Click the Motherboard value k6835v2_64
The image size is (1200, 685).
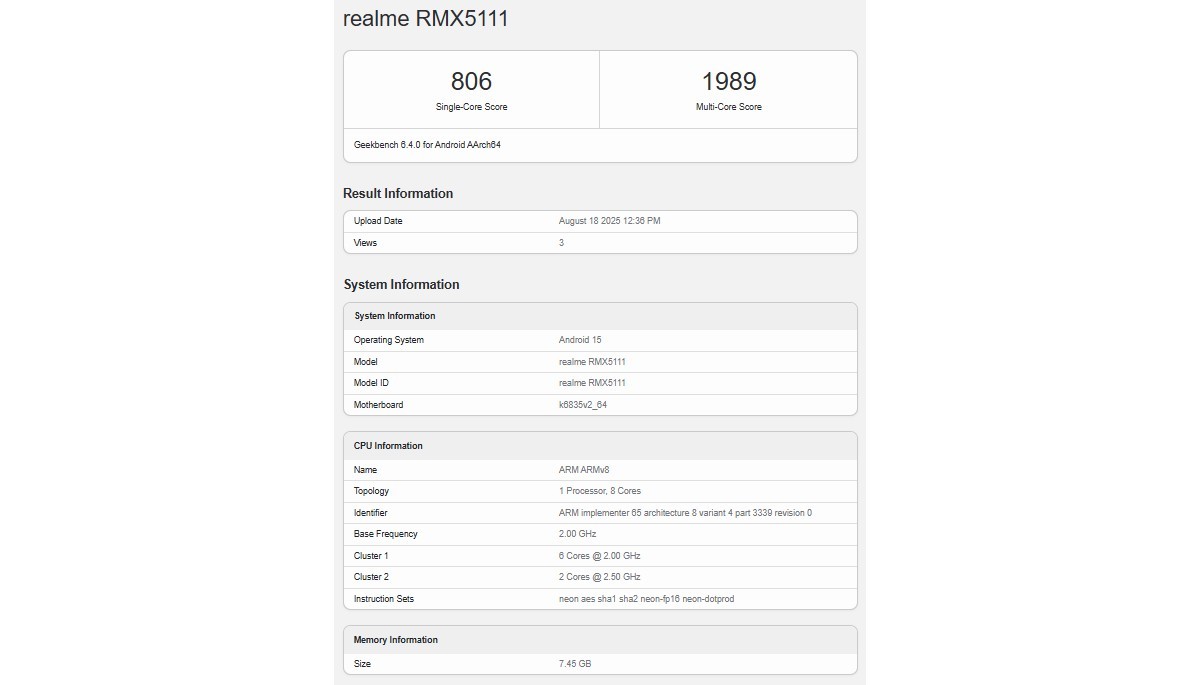point(581,404)
